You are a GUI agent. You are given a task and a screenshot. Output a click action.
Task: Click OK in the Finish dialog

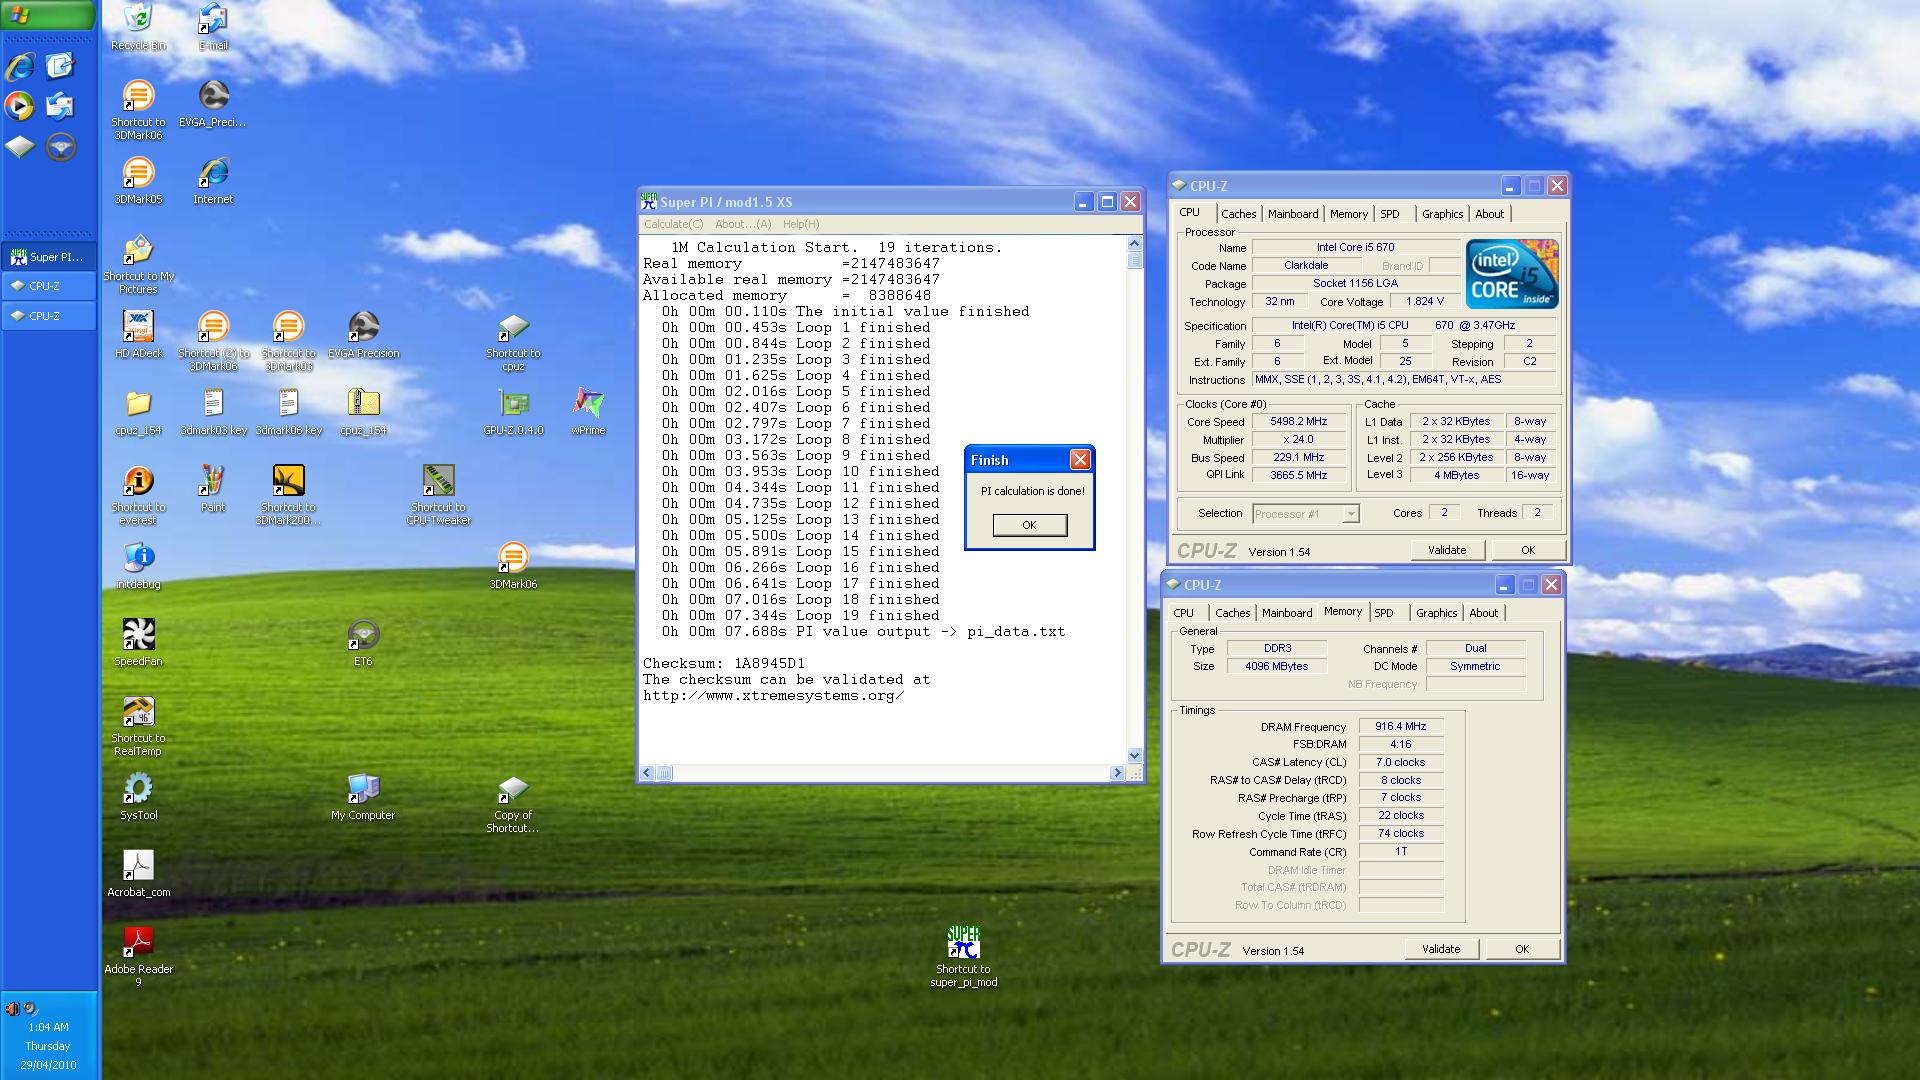tap(1029, 525)
